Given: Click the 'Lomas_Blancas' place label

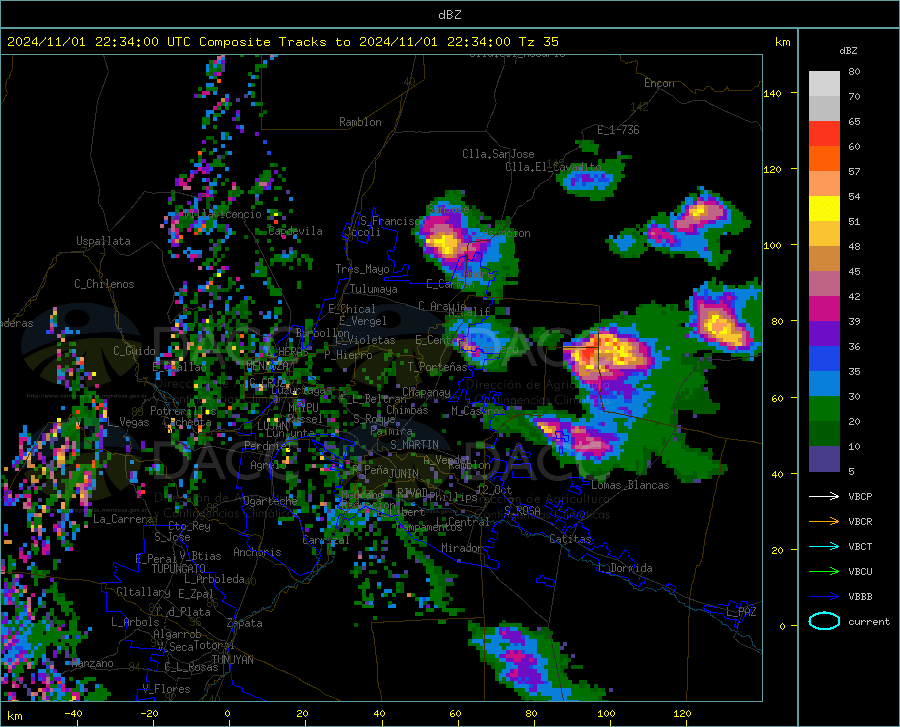Looking at the screenshot, I should click(x=630, y=485).
